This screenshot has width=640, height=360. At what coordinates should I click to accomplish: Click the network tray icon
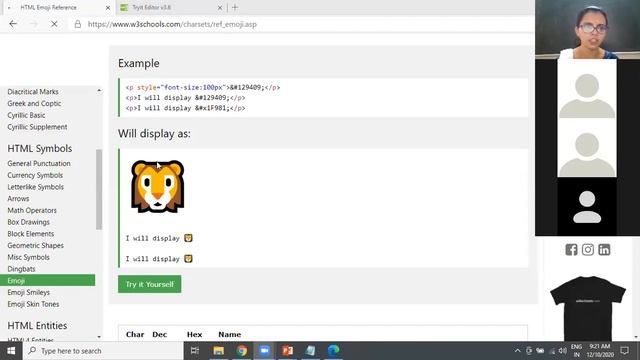[x=552, y=351]
